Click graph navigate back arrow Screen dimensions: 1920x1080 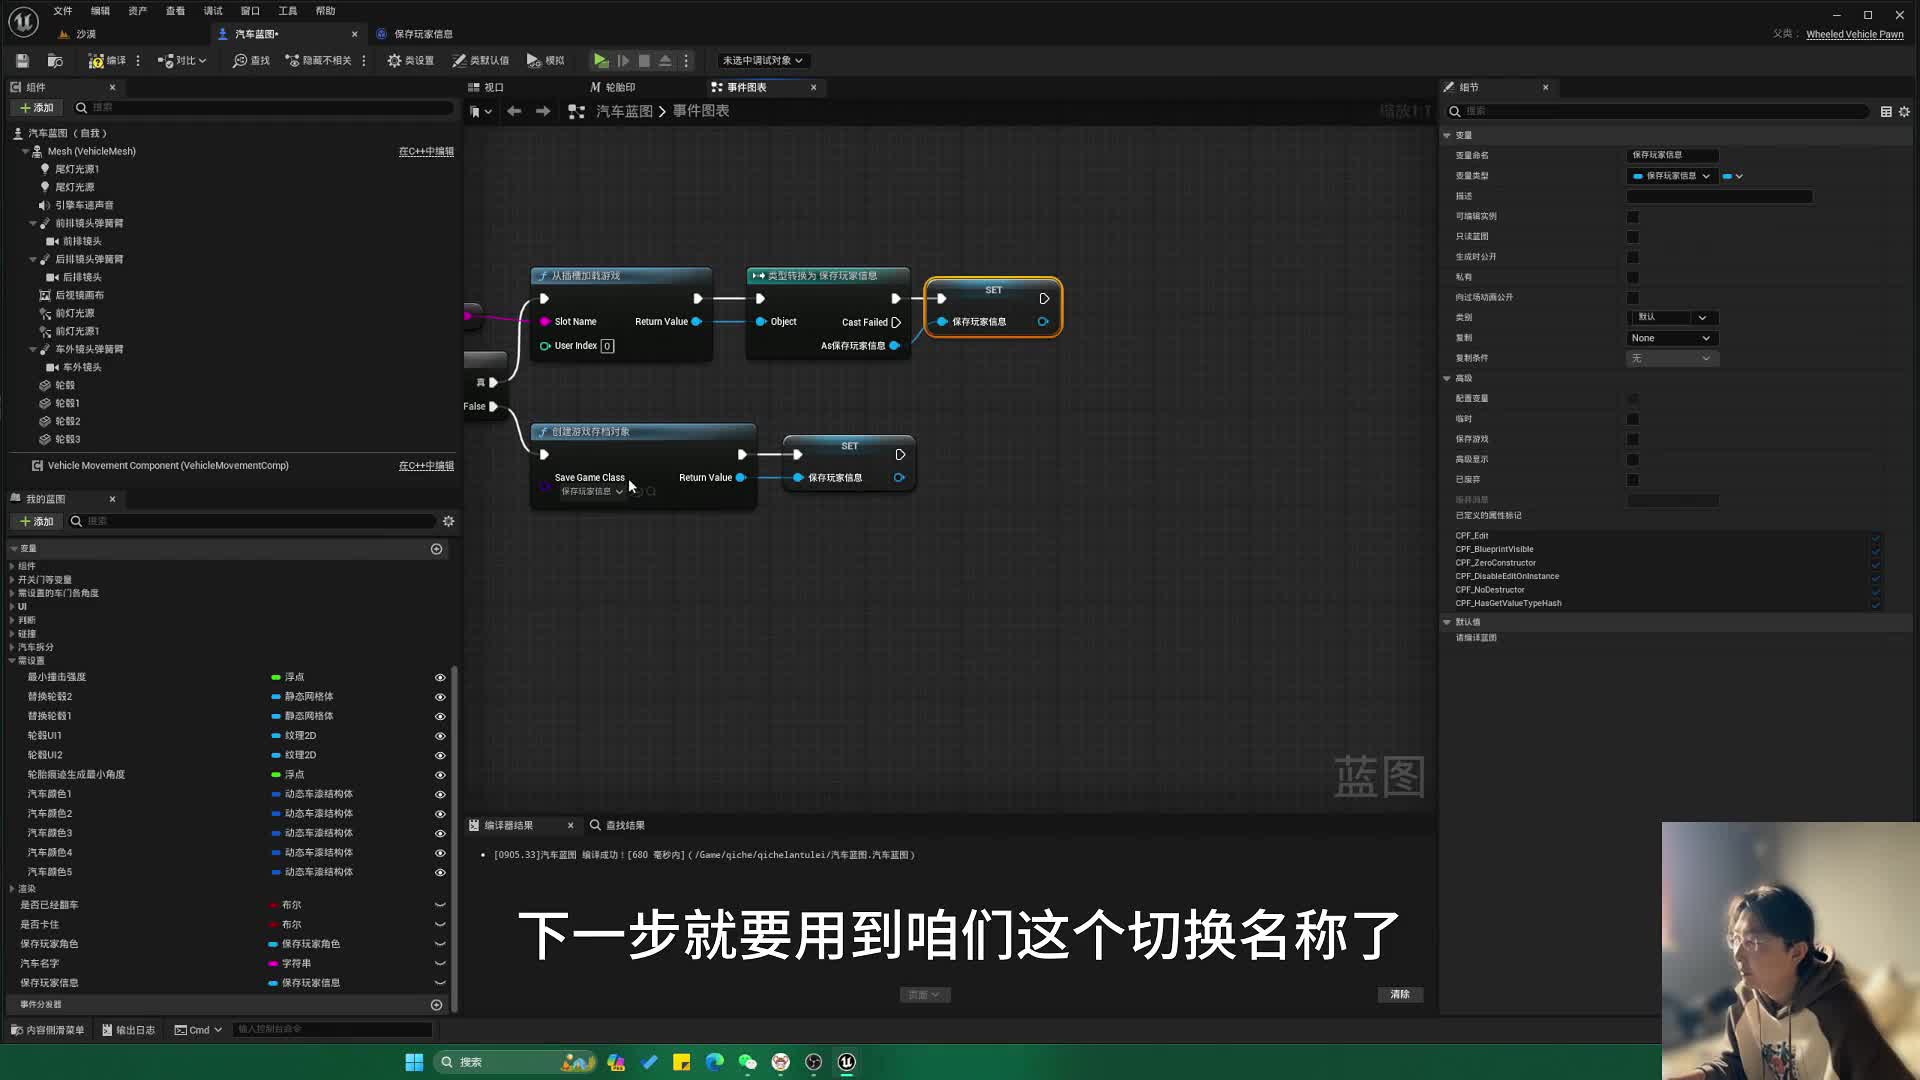click(514, 111)
